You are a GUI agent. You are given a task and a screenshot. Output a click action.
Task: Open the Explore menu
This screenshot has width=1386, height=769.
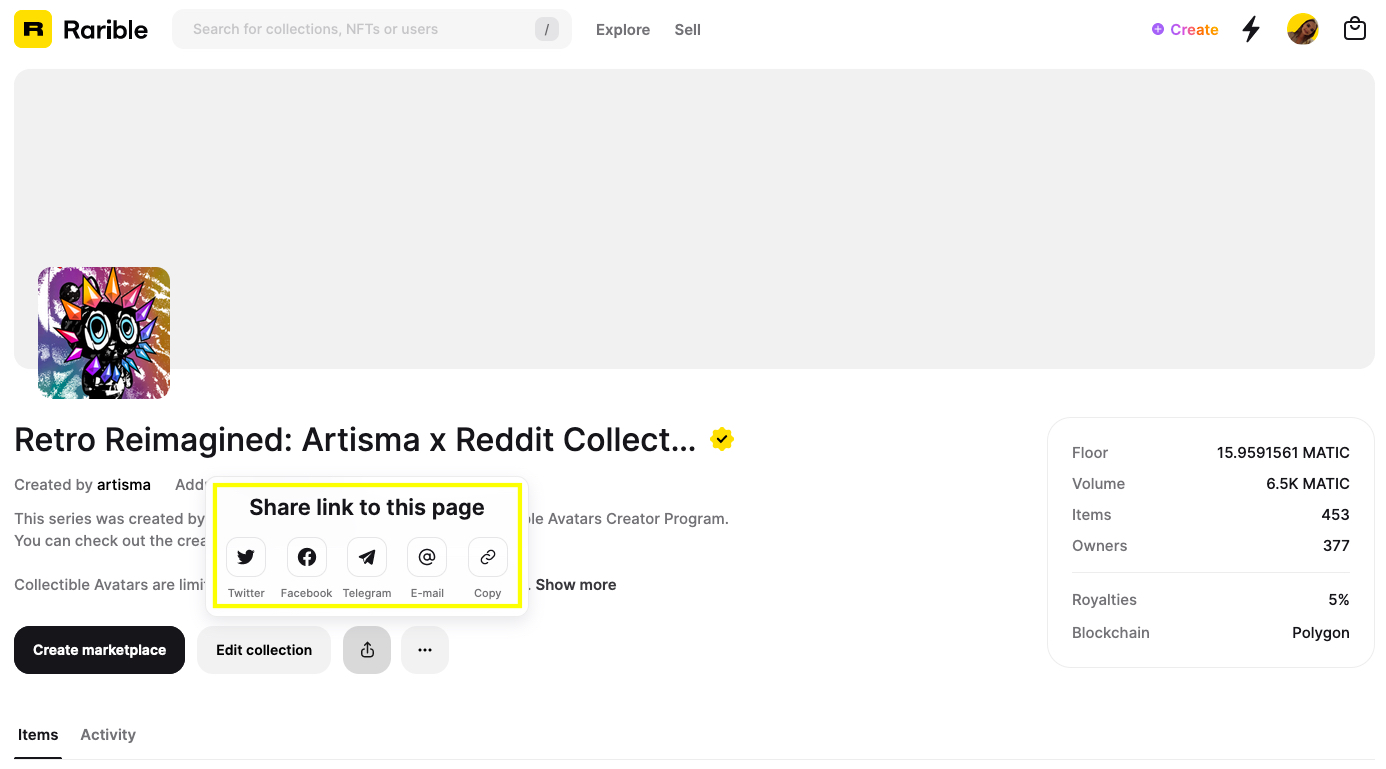coord(623,30)
